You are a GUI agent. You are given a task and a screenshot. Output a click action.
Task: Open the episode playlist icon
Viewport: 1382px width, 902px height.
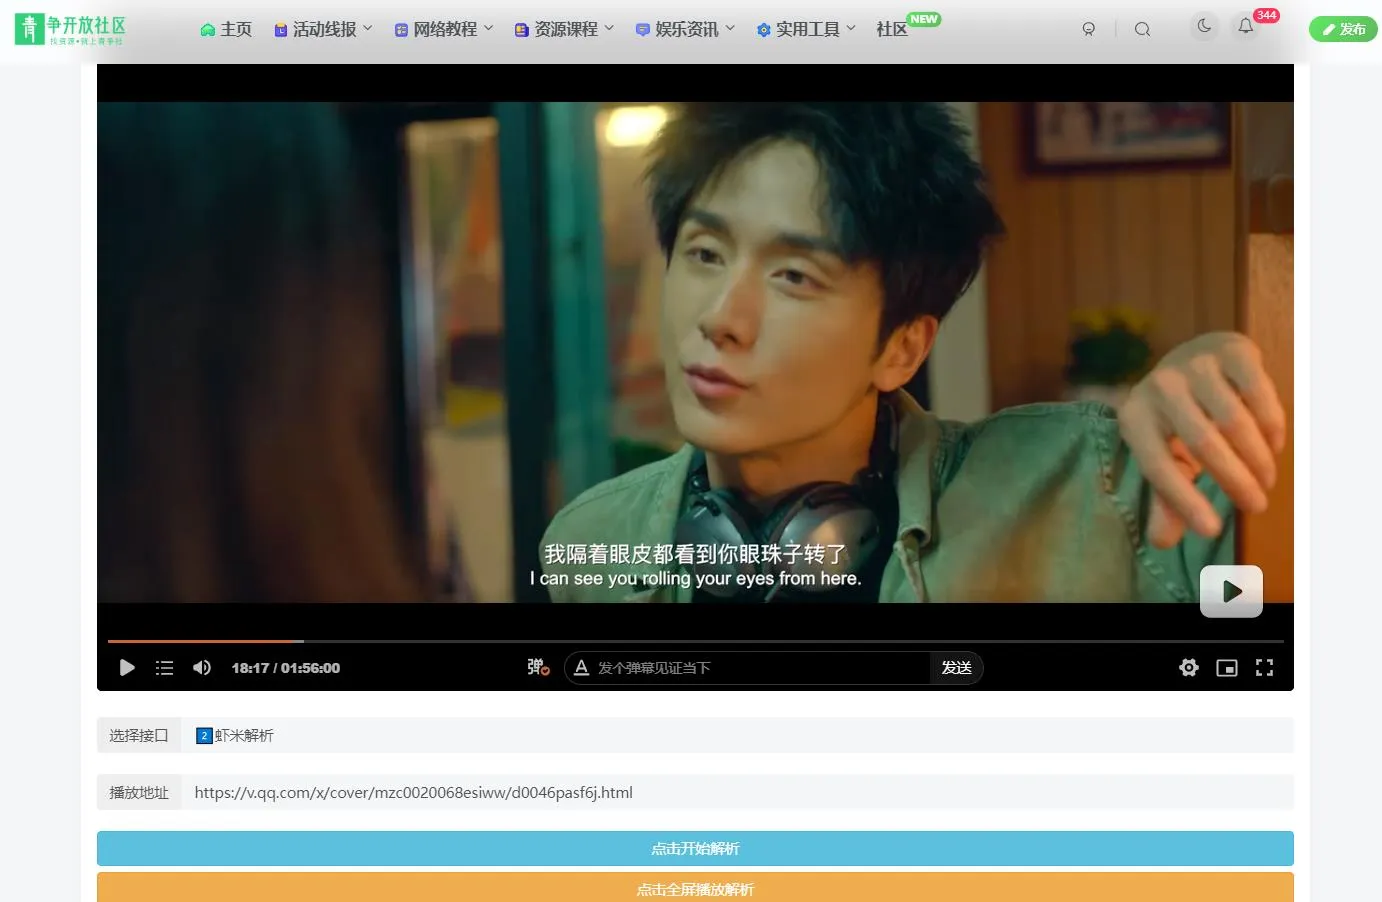(x=165, y=668)
